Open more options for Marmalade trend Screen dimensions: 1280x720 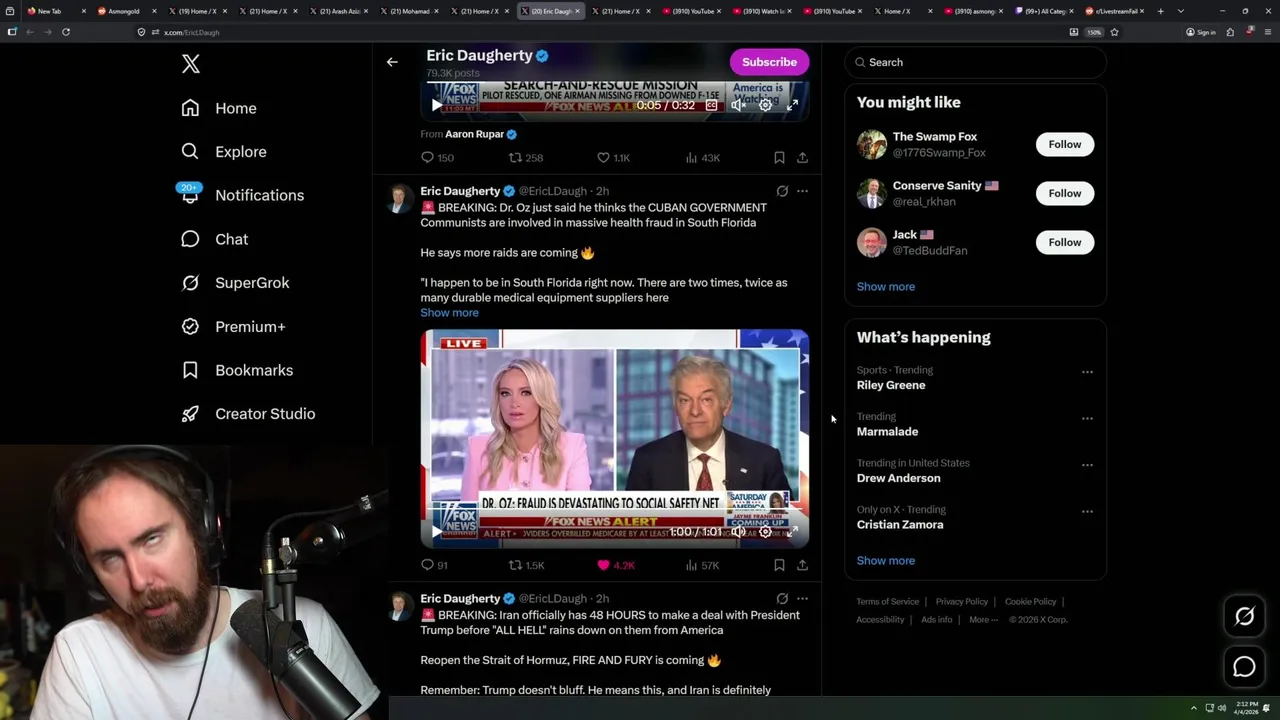pyautogui.click(x=1087, y=419)
